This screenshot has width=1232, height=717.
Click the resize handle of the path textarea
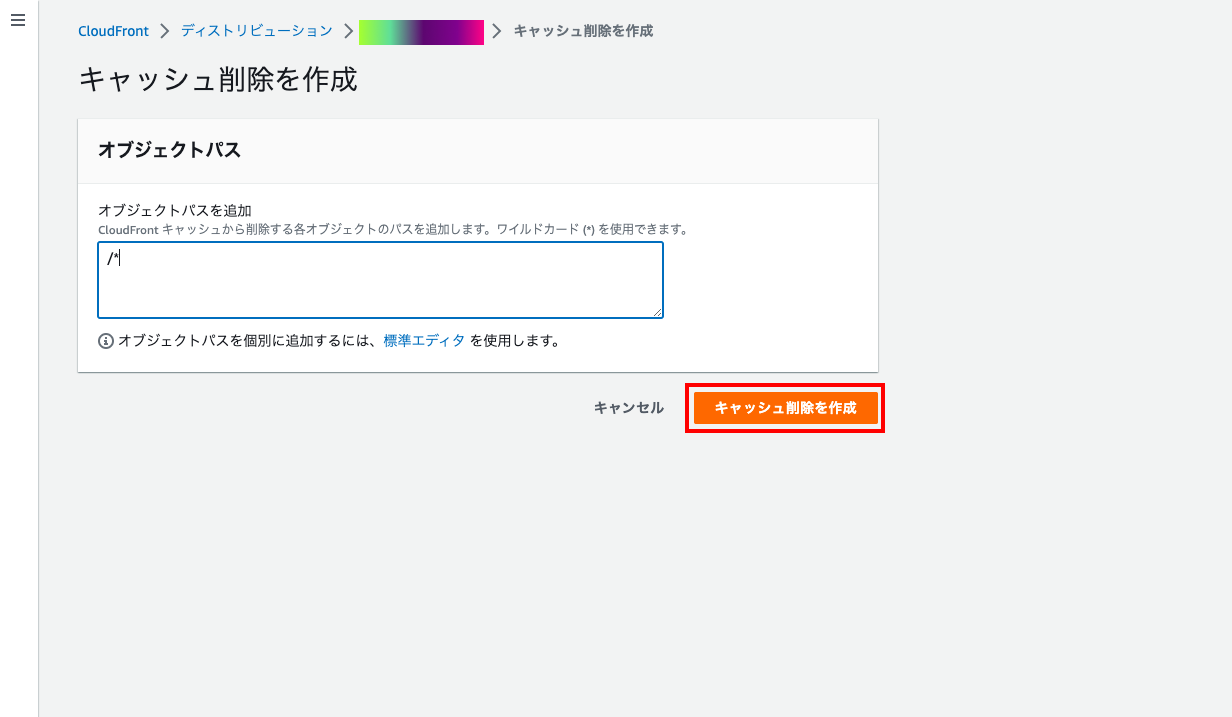(x=657, y=312)
